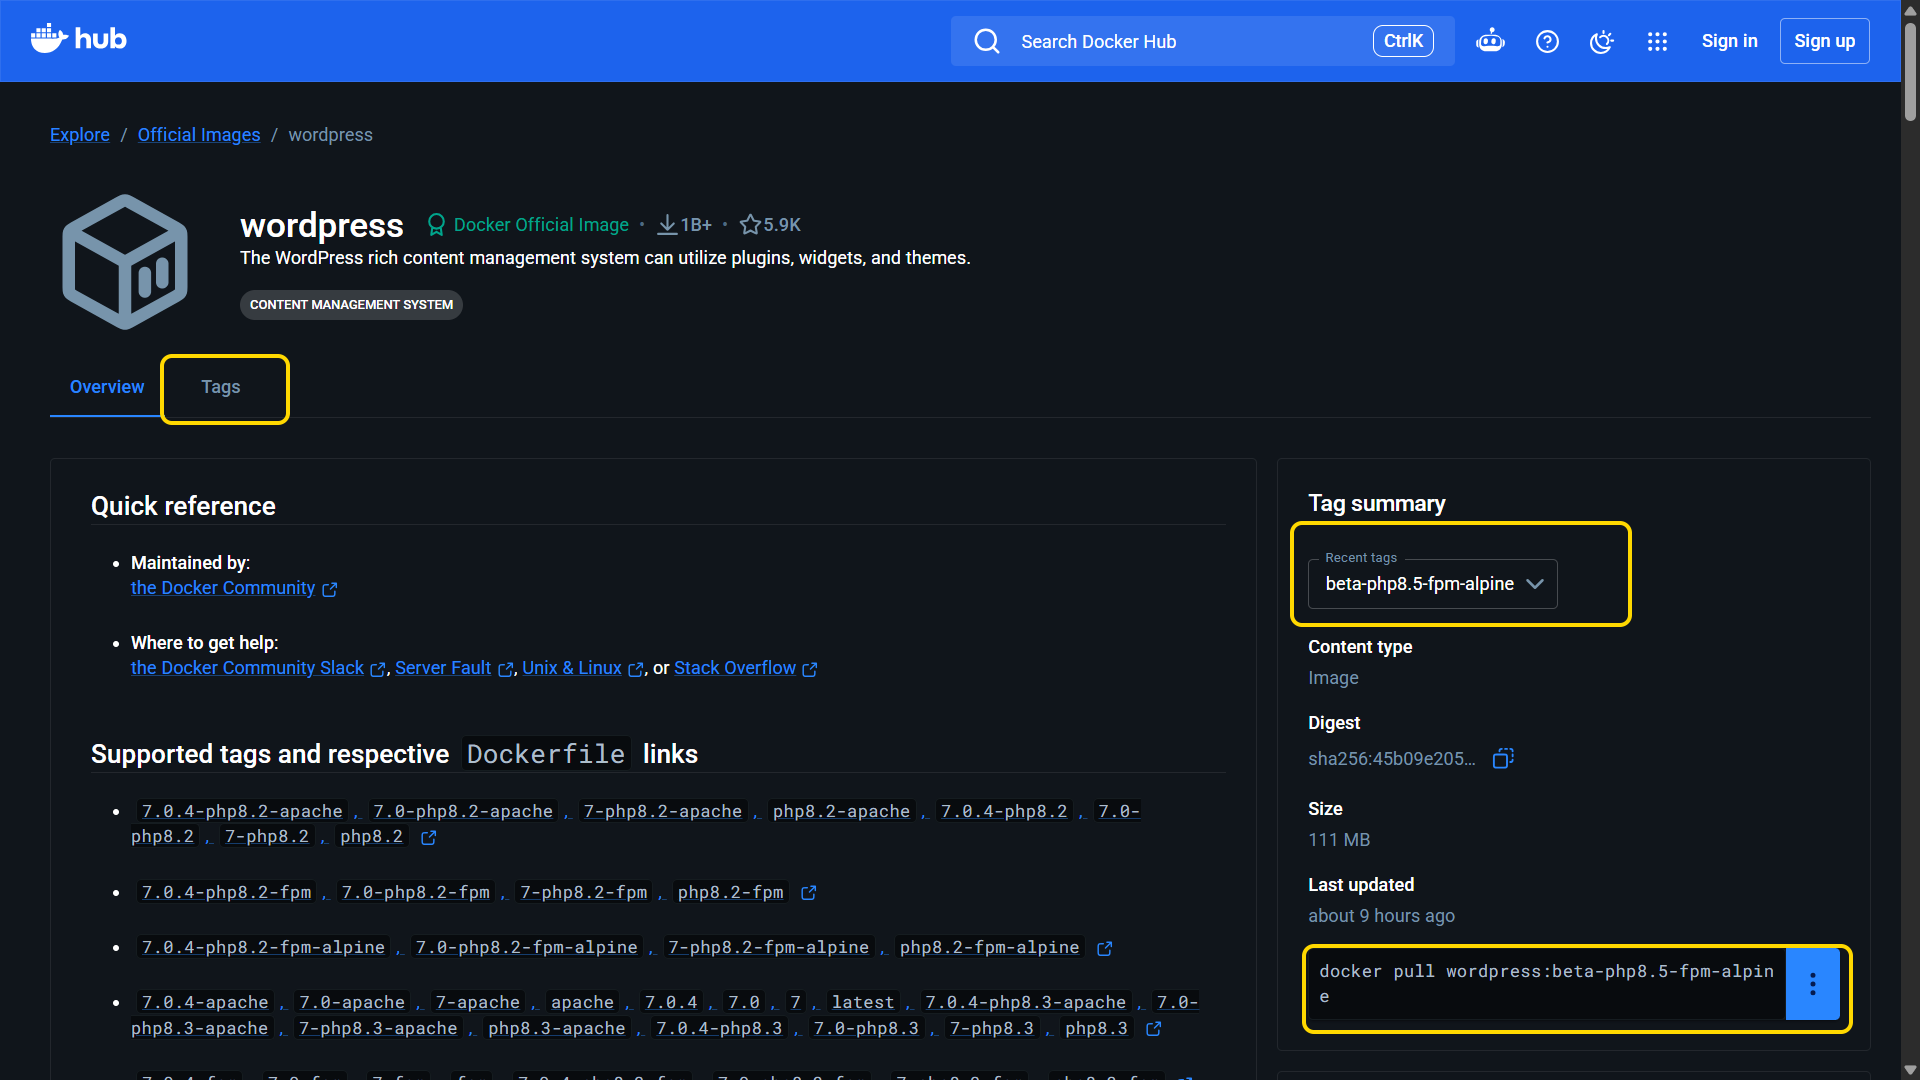
Task: Click the 7.0.4-php8.2-fpm tag
Action: (227, 892)
